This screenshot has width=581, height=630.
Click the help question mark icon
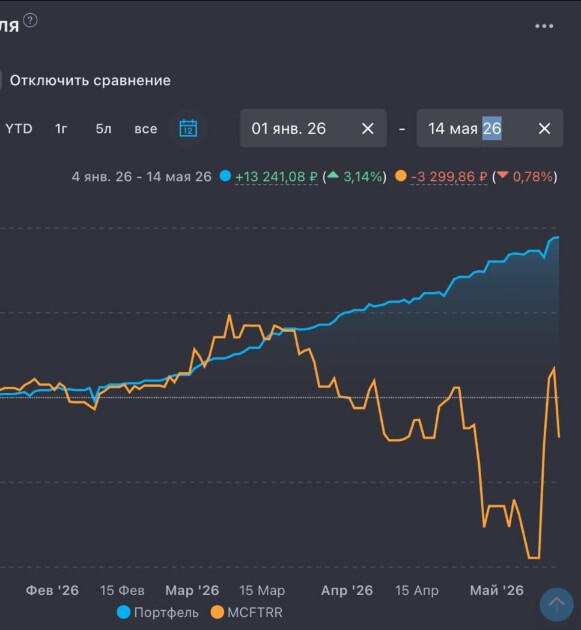31,20
